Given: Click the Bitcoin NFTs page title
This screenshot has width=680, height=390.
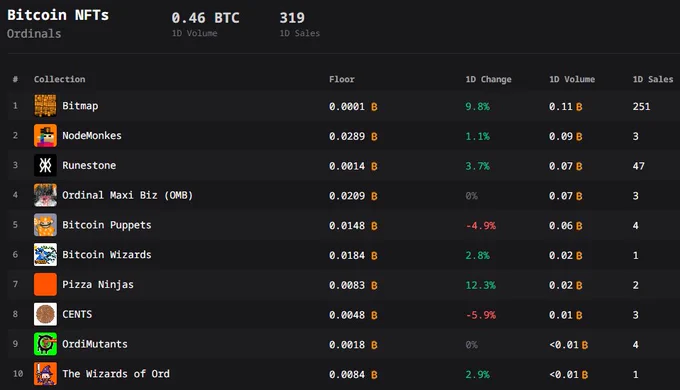Looking at the screenshot, I should point(58,15).
